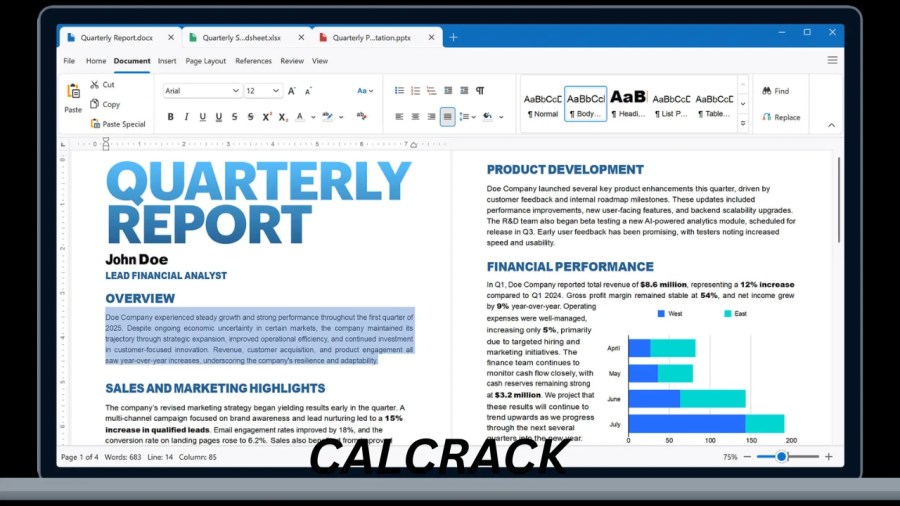The image size is (900, 506).
Task: Insert a numbered list
Action: (416, 91)
